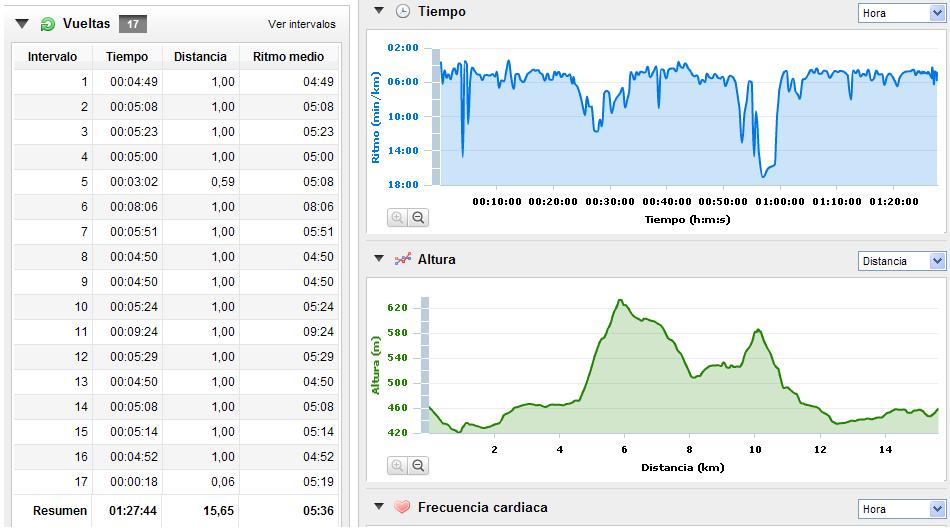Sort by Distancia column header
950x528 pixels.
click(x=200, y=56)
